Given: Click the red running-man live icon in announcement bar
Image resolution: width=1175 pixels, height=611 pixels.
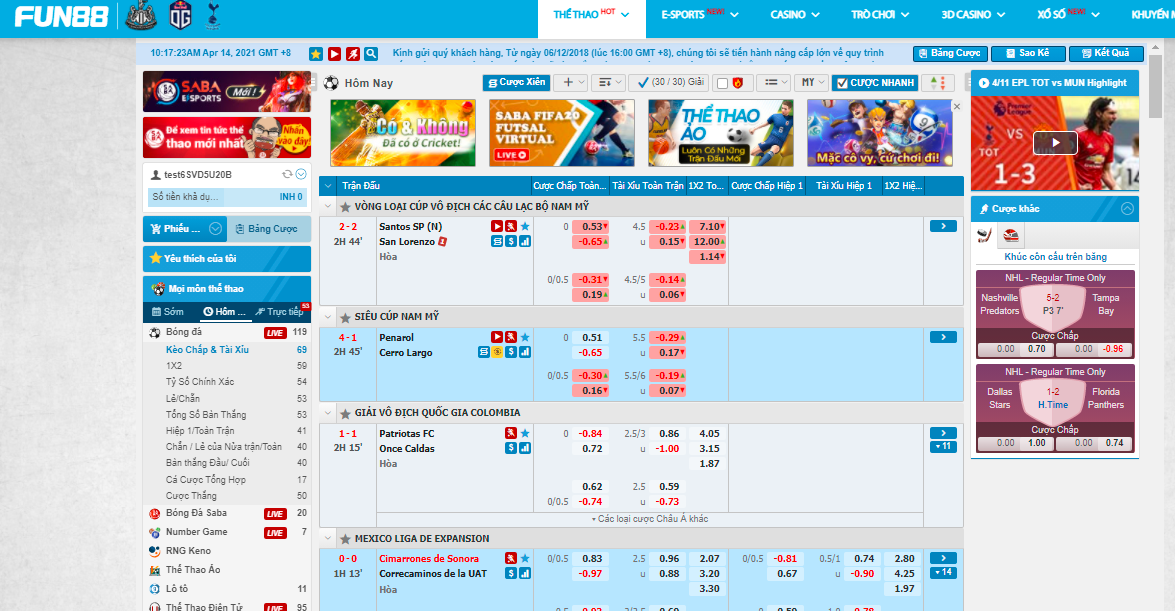Looking at the screenshot, I should pos(352,54).
